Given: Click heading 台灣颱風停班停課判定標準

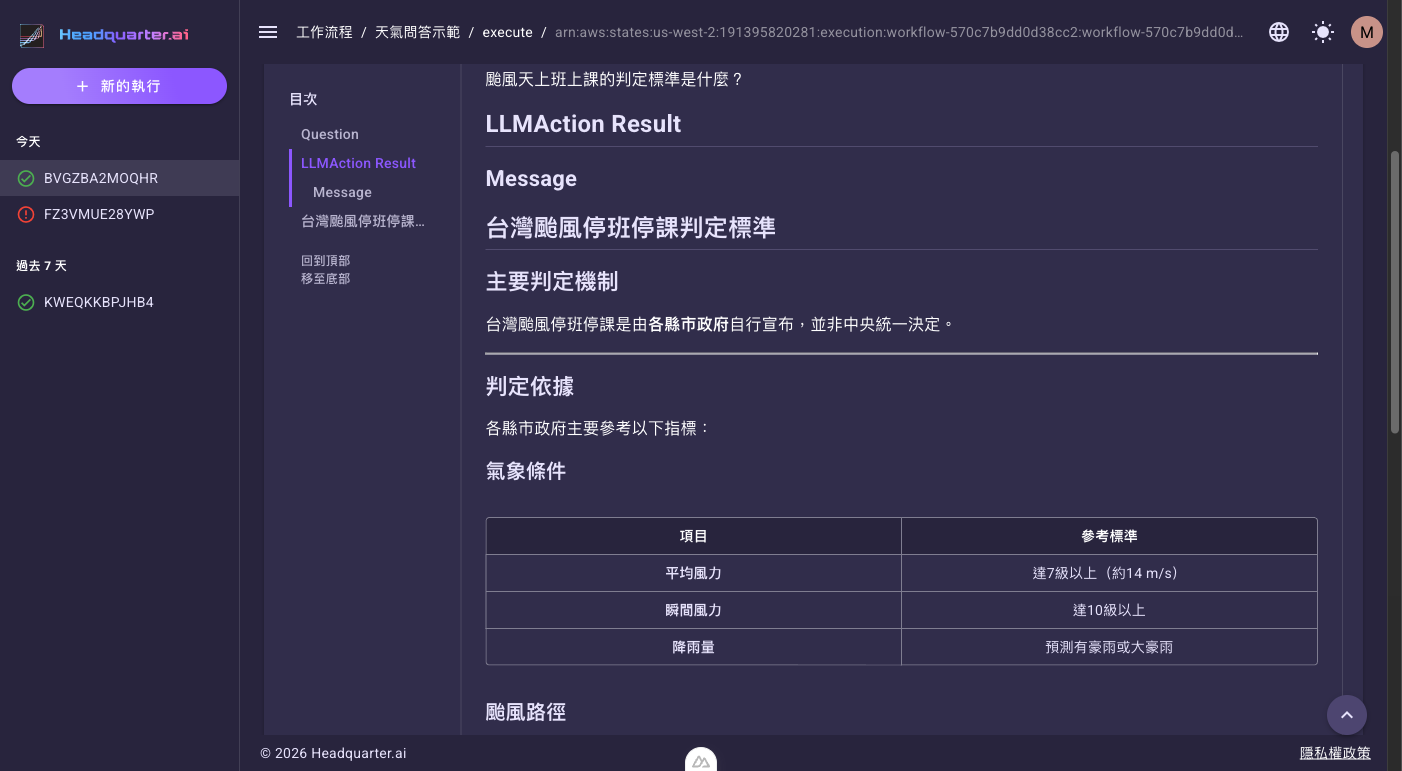Looking at the screenshot, I should [x=630, y=228].
